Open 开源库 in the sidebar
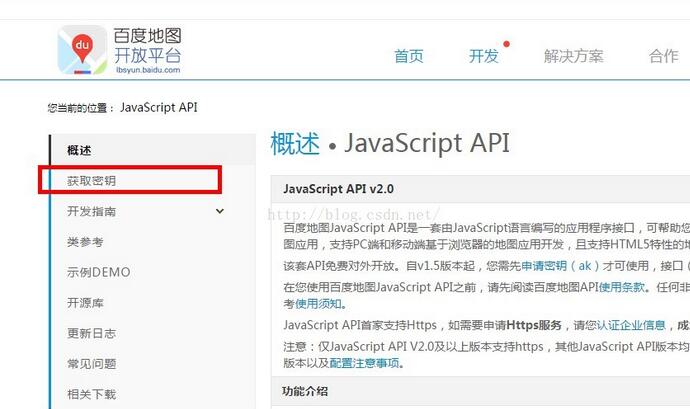 click(85, 302)
